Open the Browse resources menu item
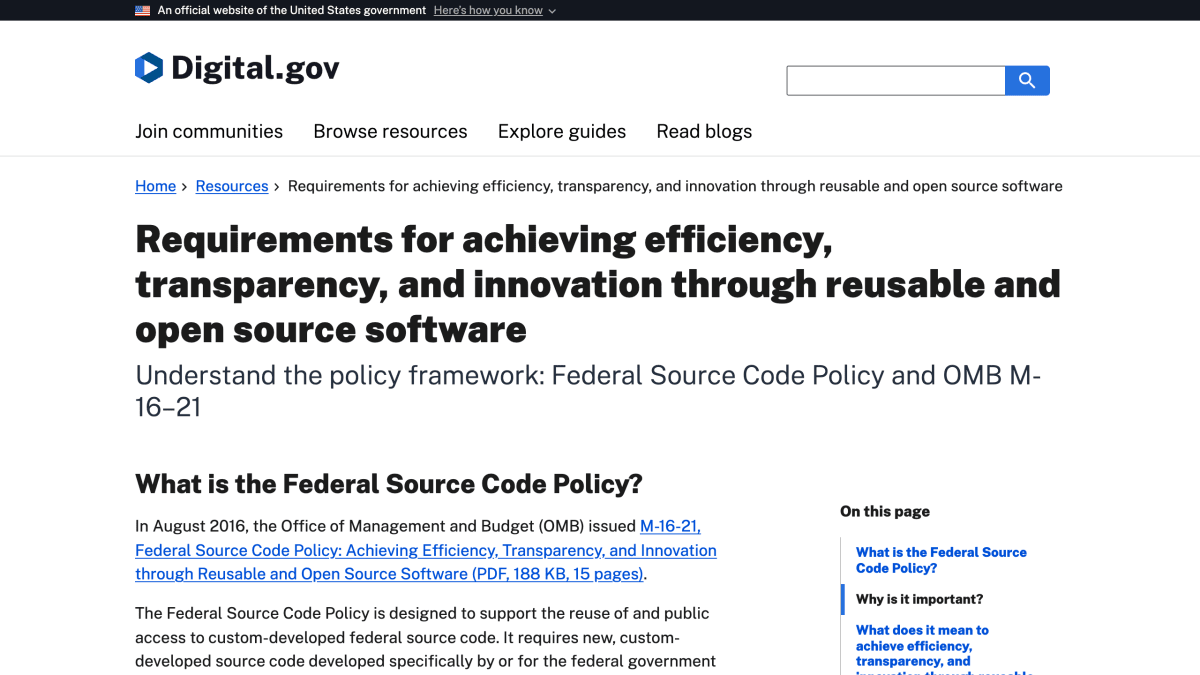 pos(390,131)
